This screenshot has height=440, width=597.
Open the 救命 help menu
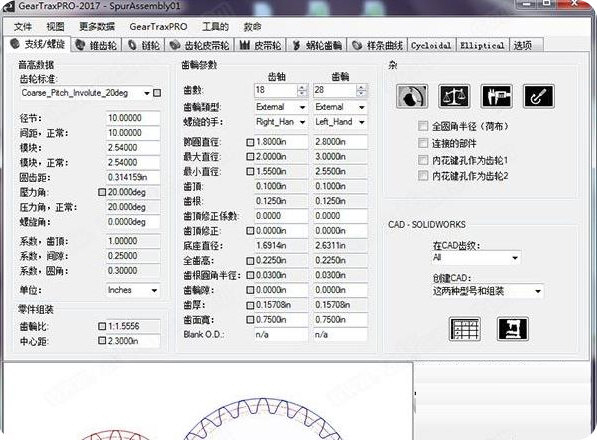pyautogui.click(x=252, y=27)
